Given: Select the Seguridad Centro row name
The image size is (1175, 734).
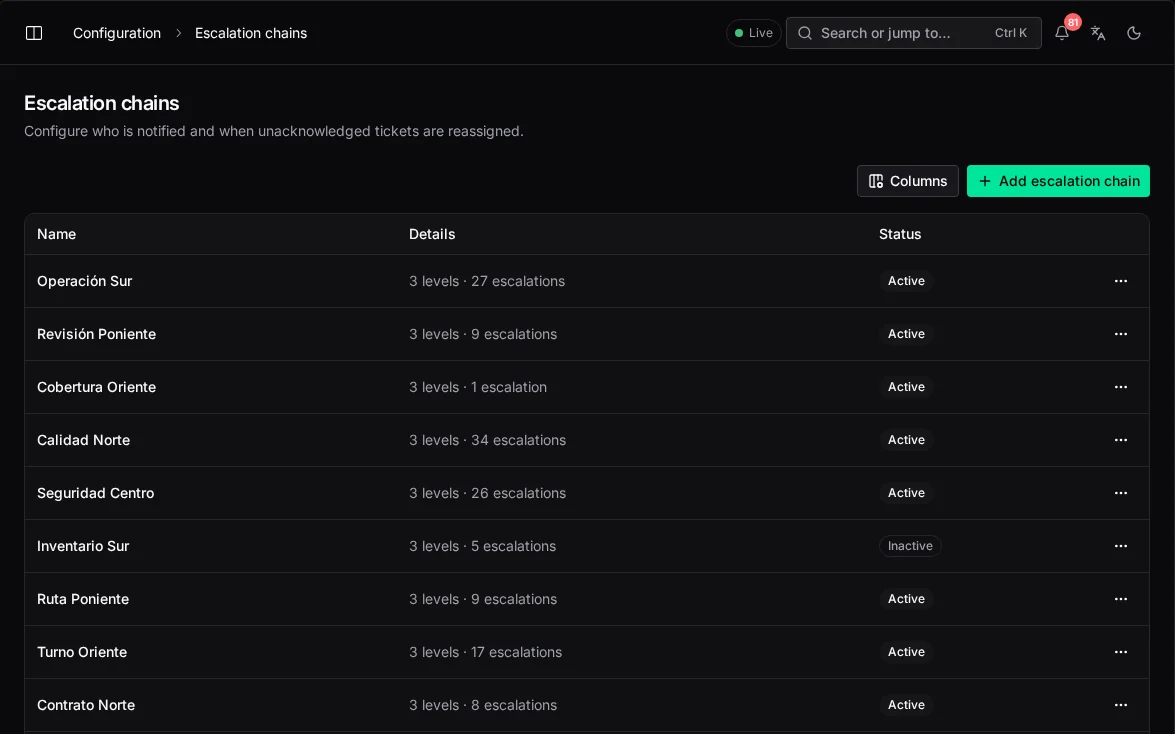Looking at the screenshot, I should pos(95,493).
